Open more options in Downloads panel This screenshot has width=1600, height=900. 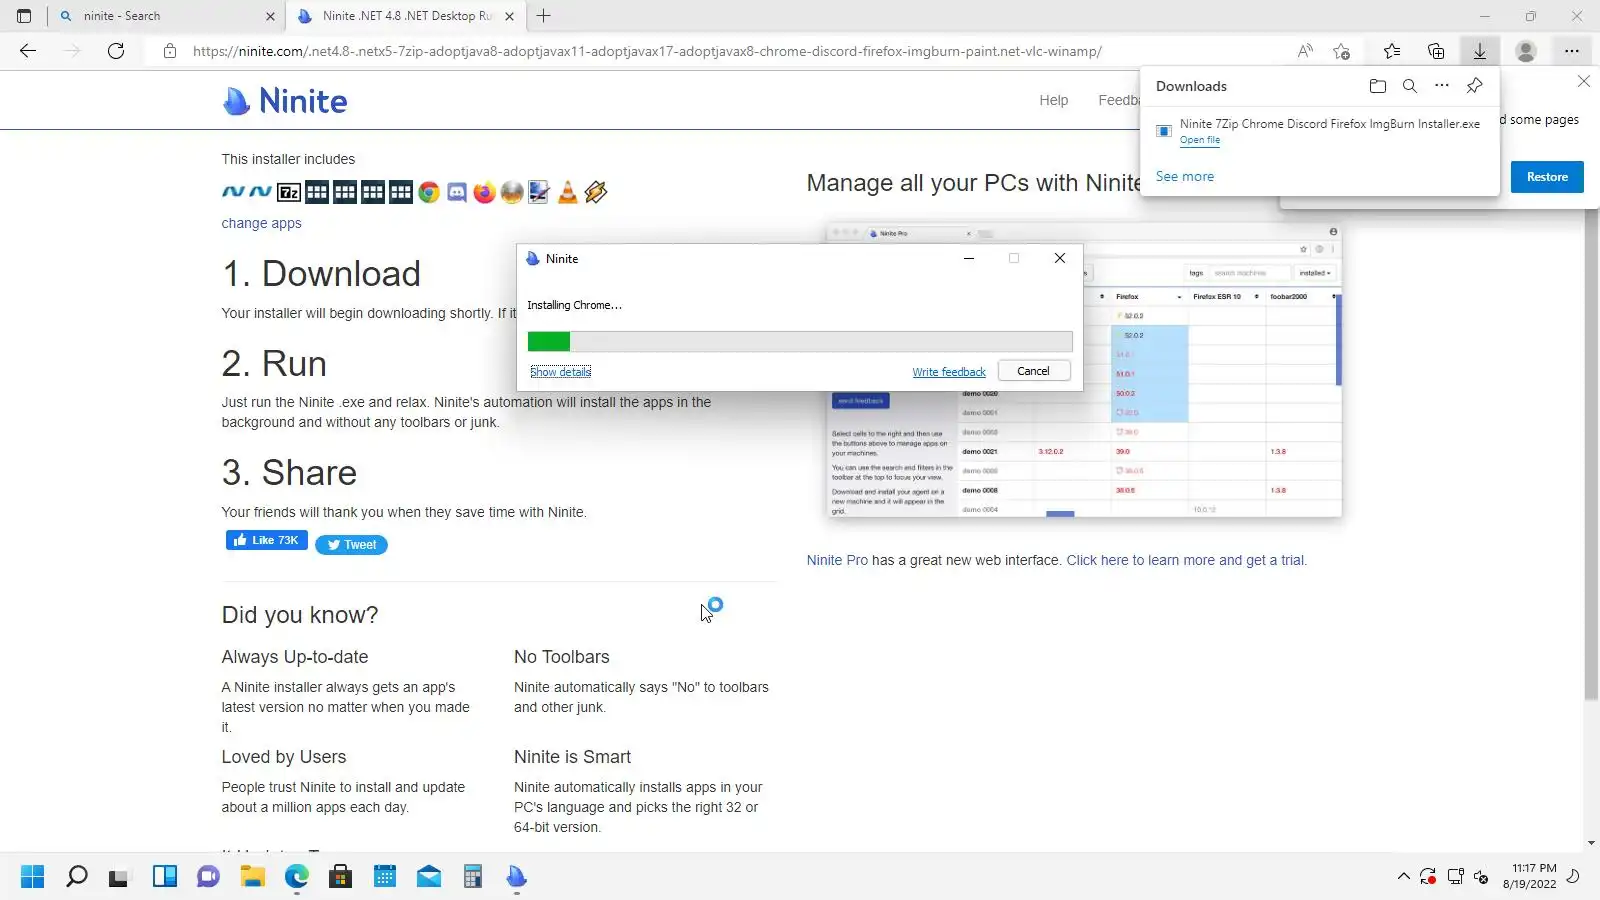click(x=1441, y=86)
